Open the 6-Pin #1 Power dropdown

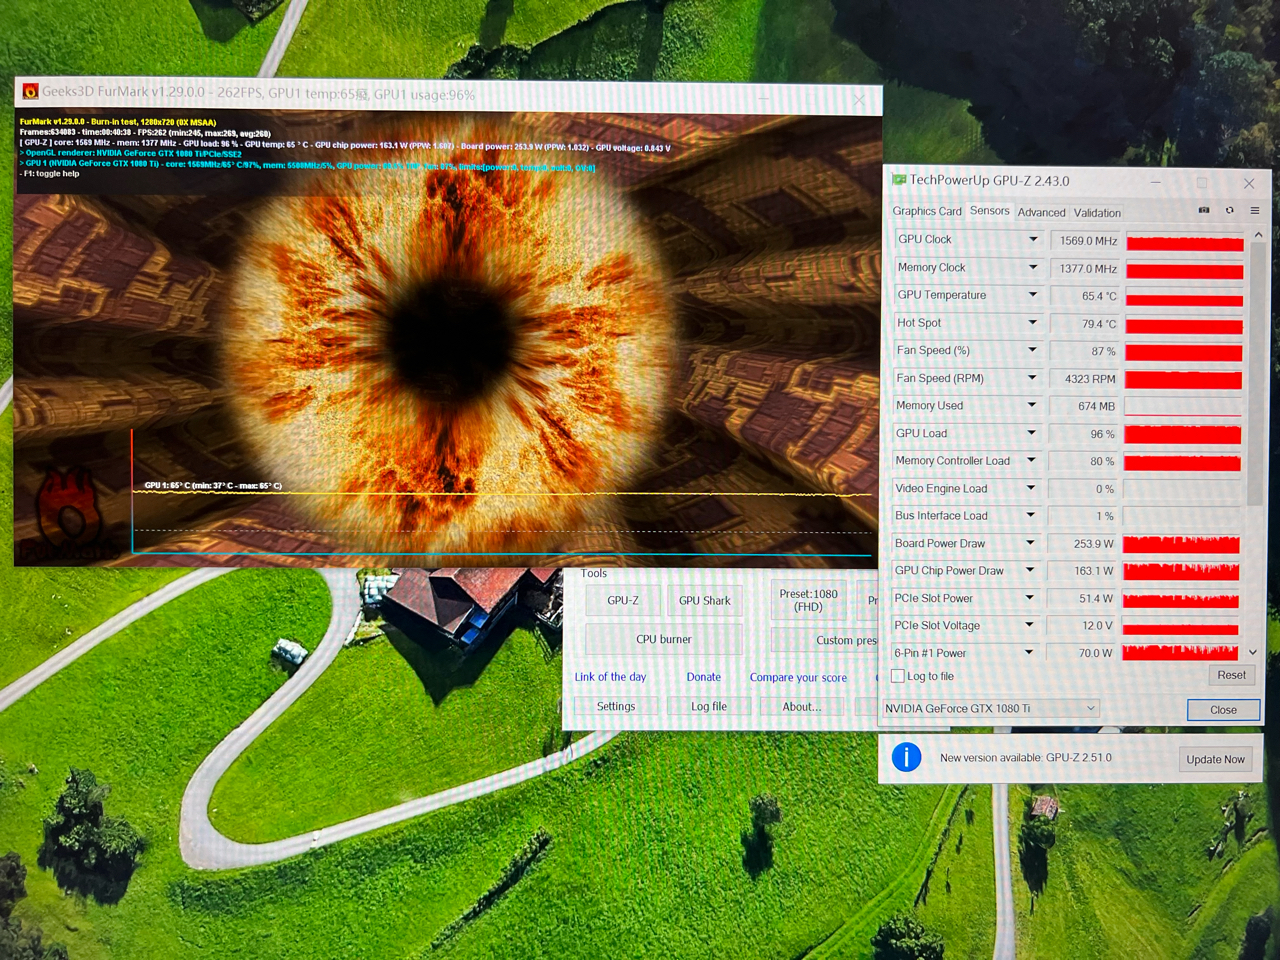(1028, 652)
